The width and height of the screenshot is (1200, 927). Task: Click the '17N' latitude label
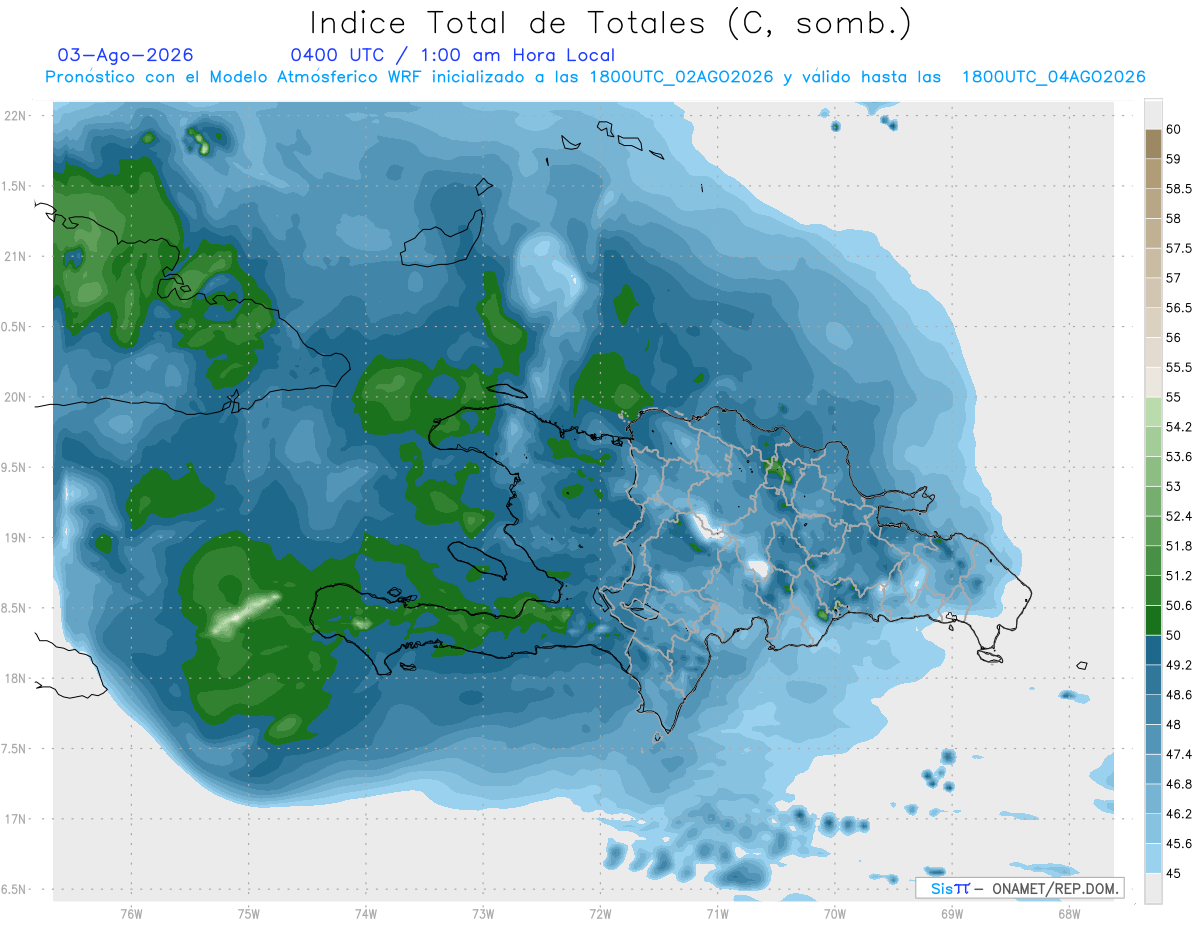click(x=15, y=819)
